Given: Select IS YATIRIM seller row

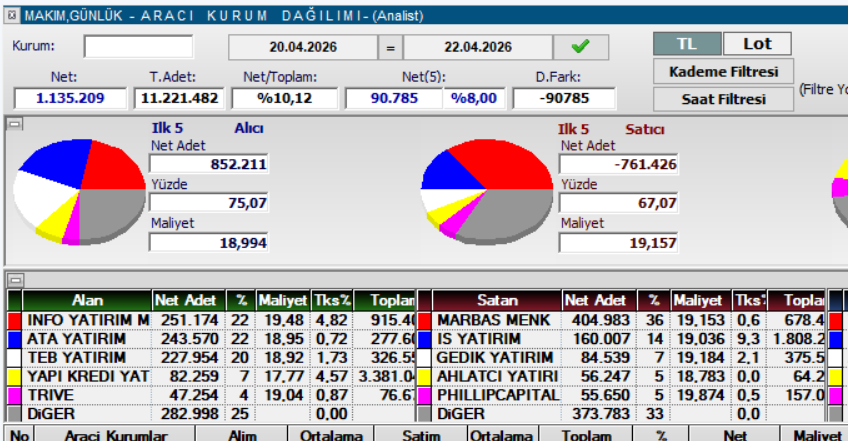Looking at the screenshot, I should (621, 339).
